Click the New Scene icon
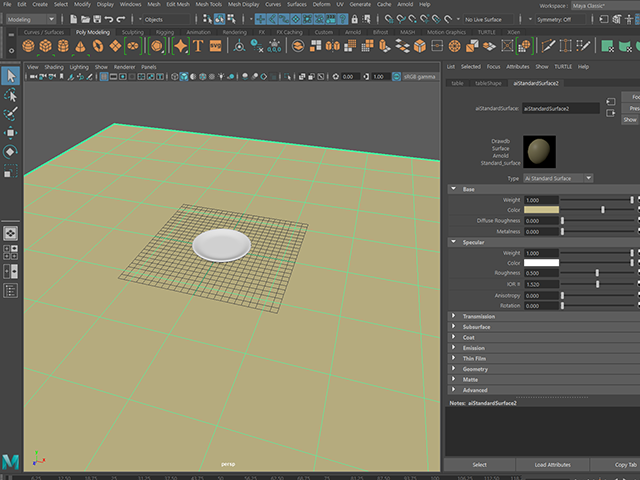640x480 pixels. [x=73, y=19]
